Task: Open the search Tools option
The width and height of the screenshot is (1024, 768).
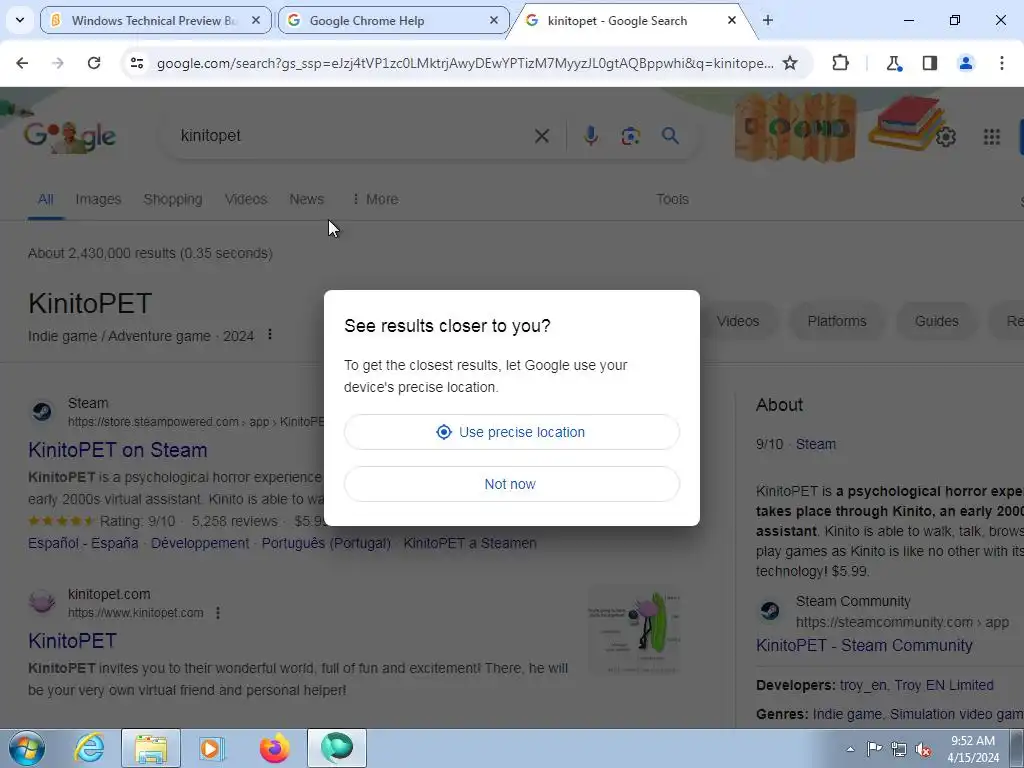Action: pos(672,199)
